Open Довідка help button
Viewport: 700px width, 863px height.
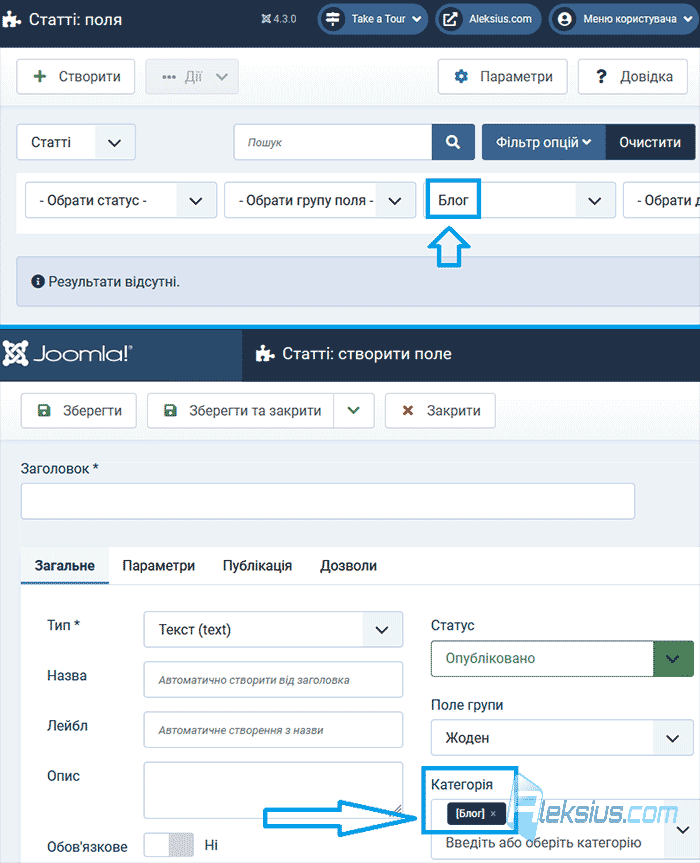632,77
